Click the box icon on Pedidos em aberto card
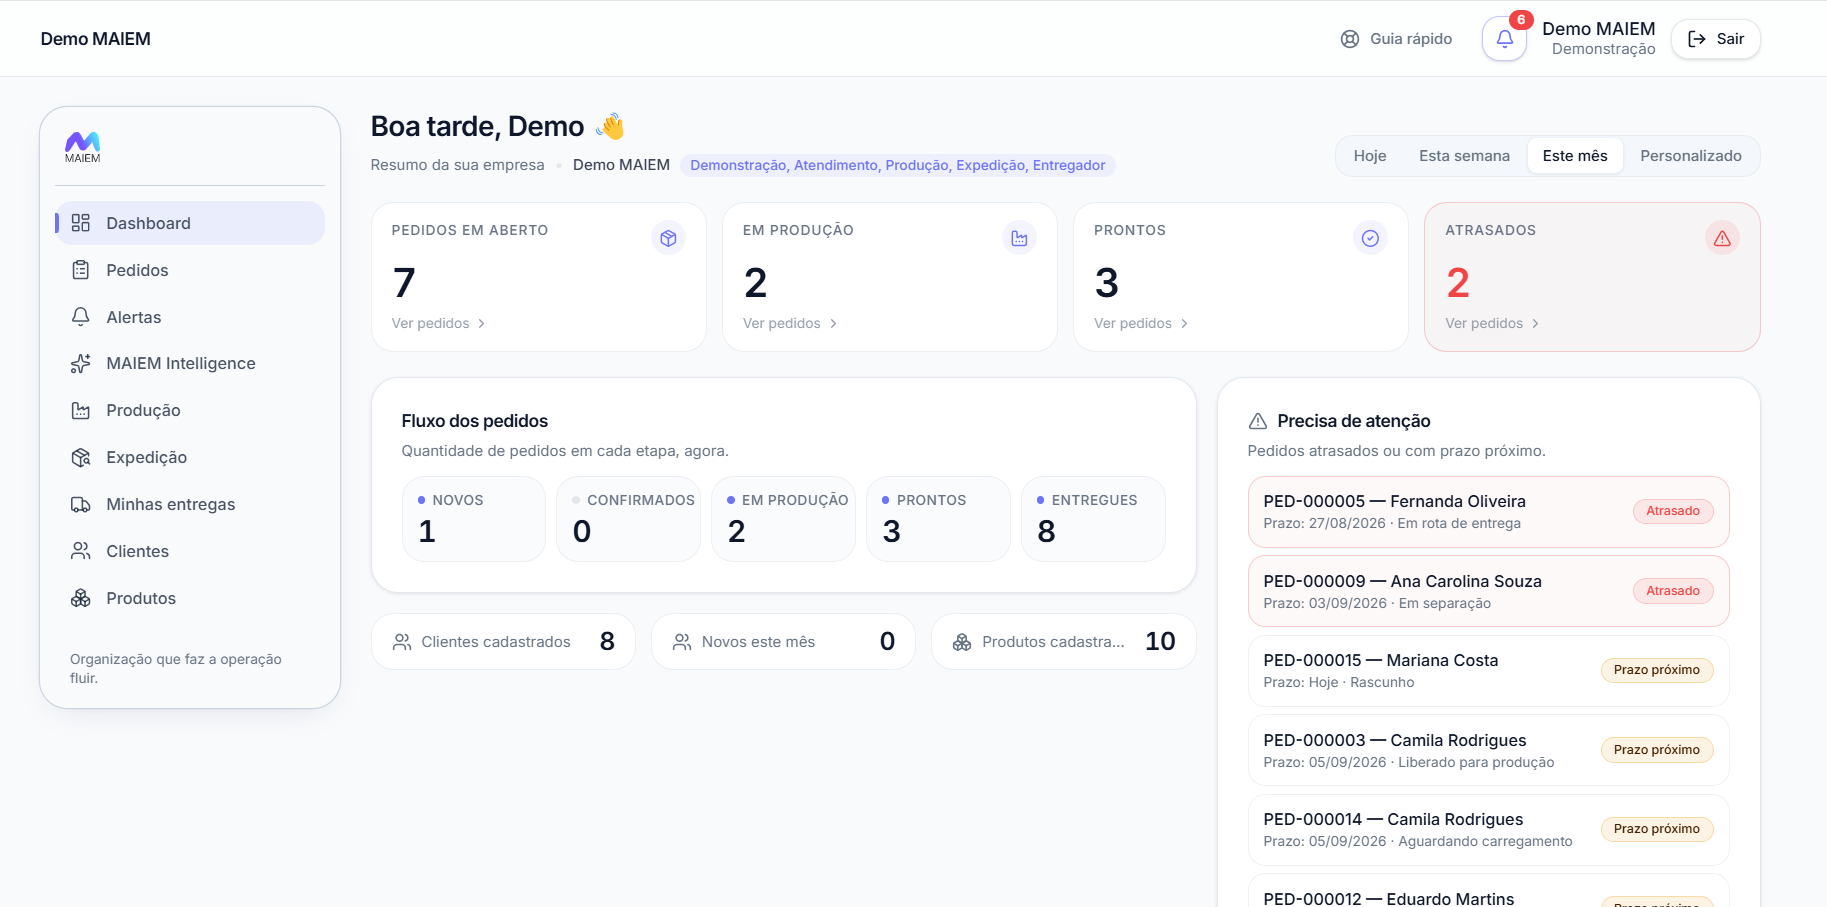Image resolution: width=1827 pixels, height=907 pixels. (x=668, y=238)
